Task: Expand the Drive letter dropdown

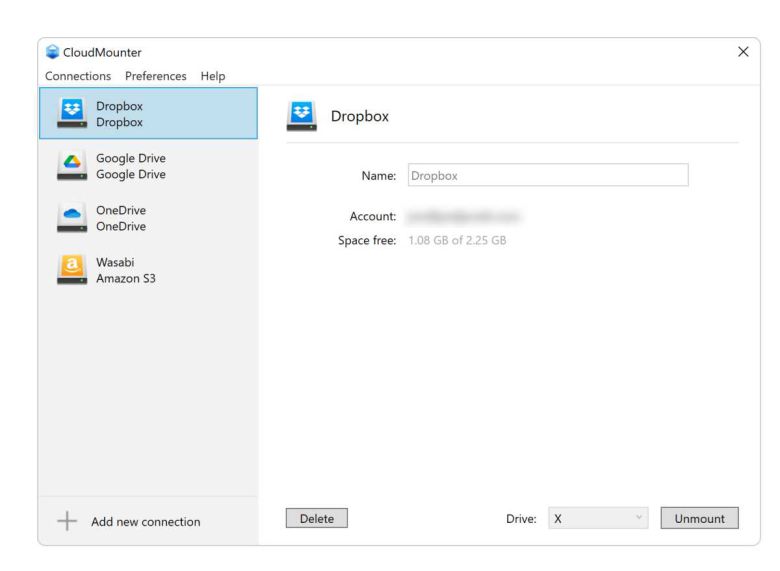Action: (598, 519)
